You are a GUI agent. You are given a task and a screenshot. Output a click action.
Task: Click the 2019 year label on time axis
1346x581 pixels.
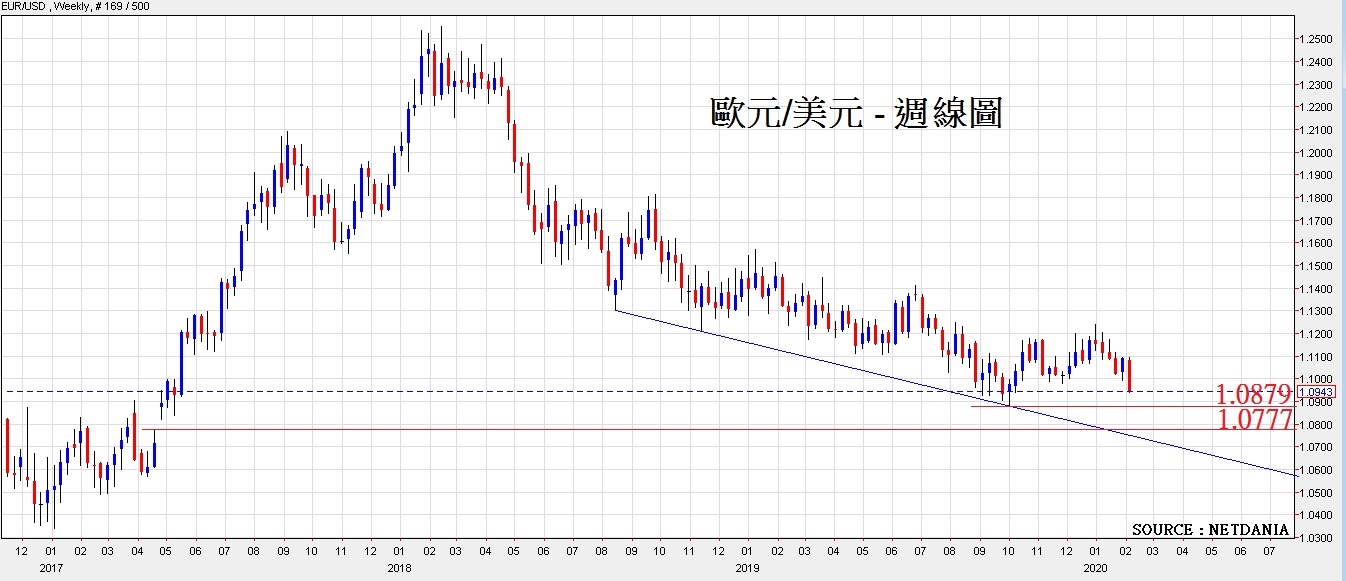click(745, 568)
